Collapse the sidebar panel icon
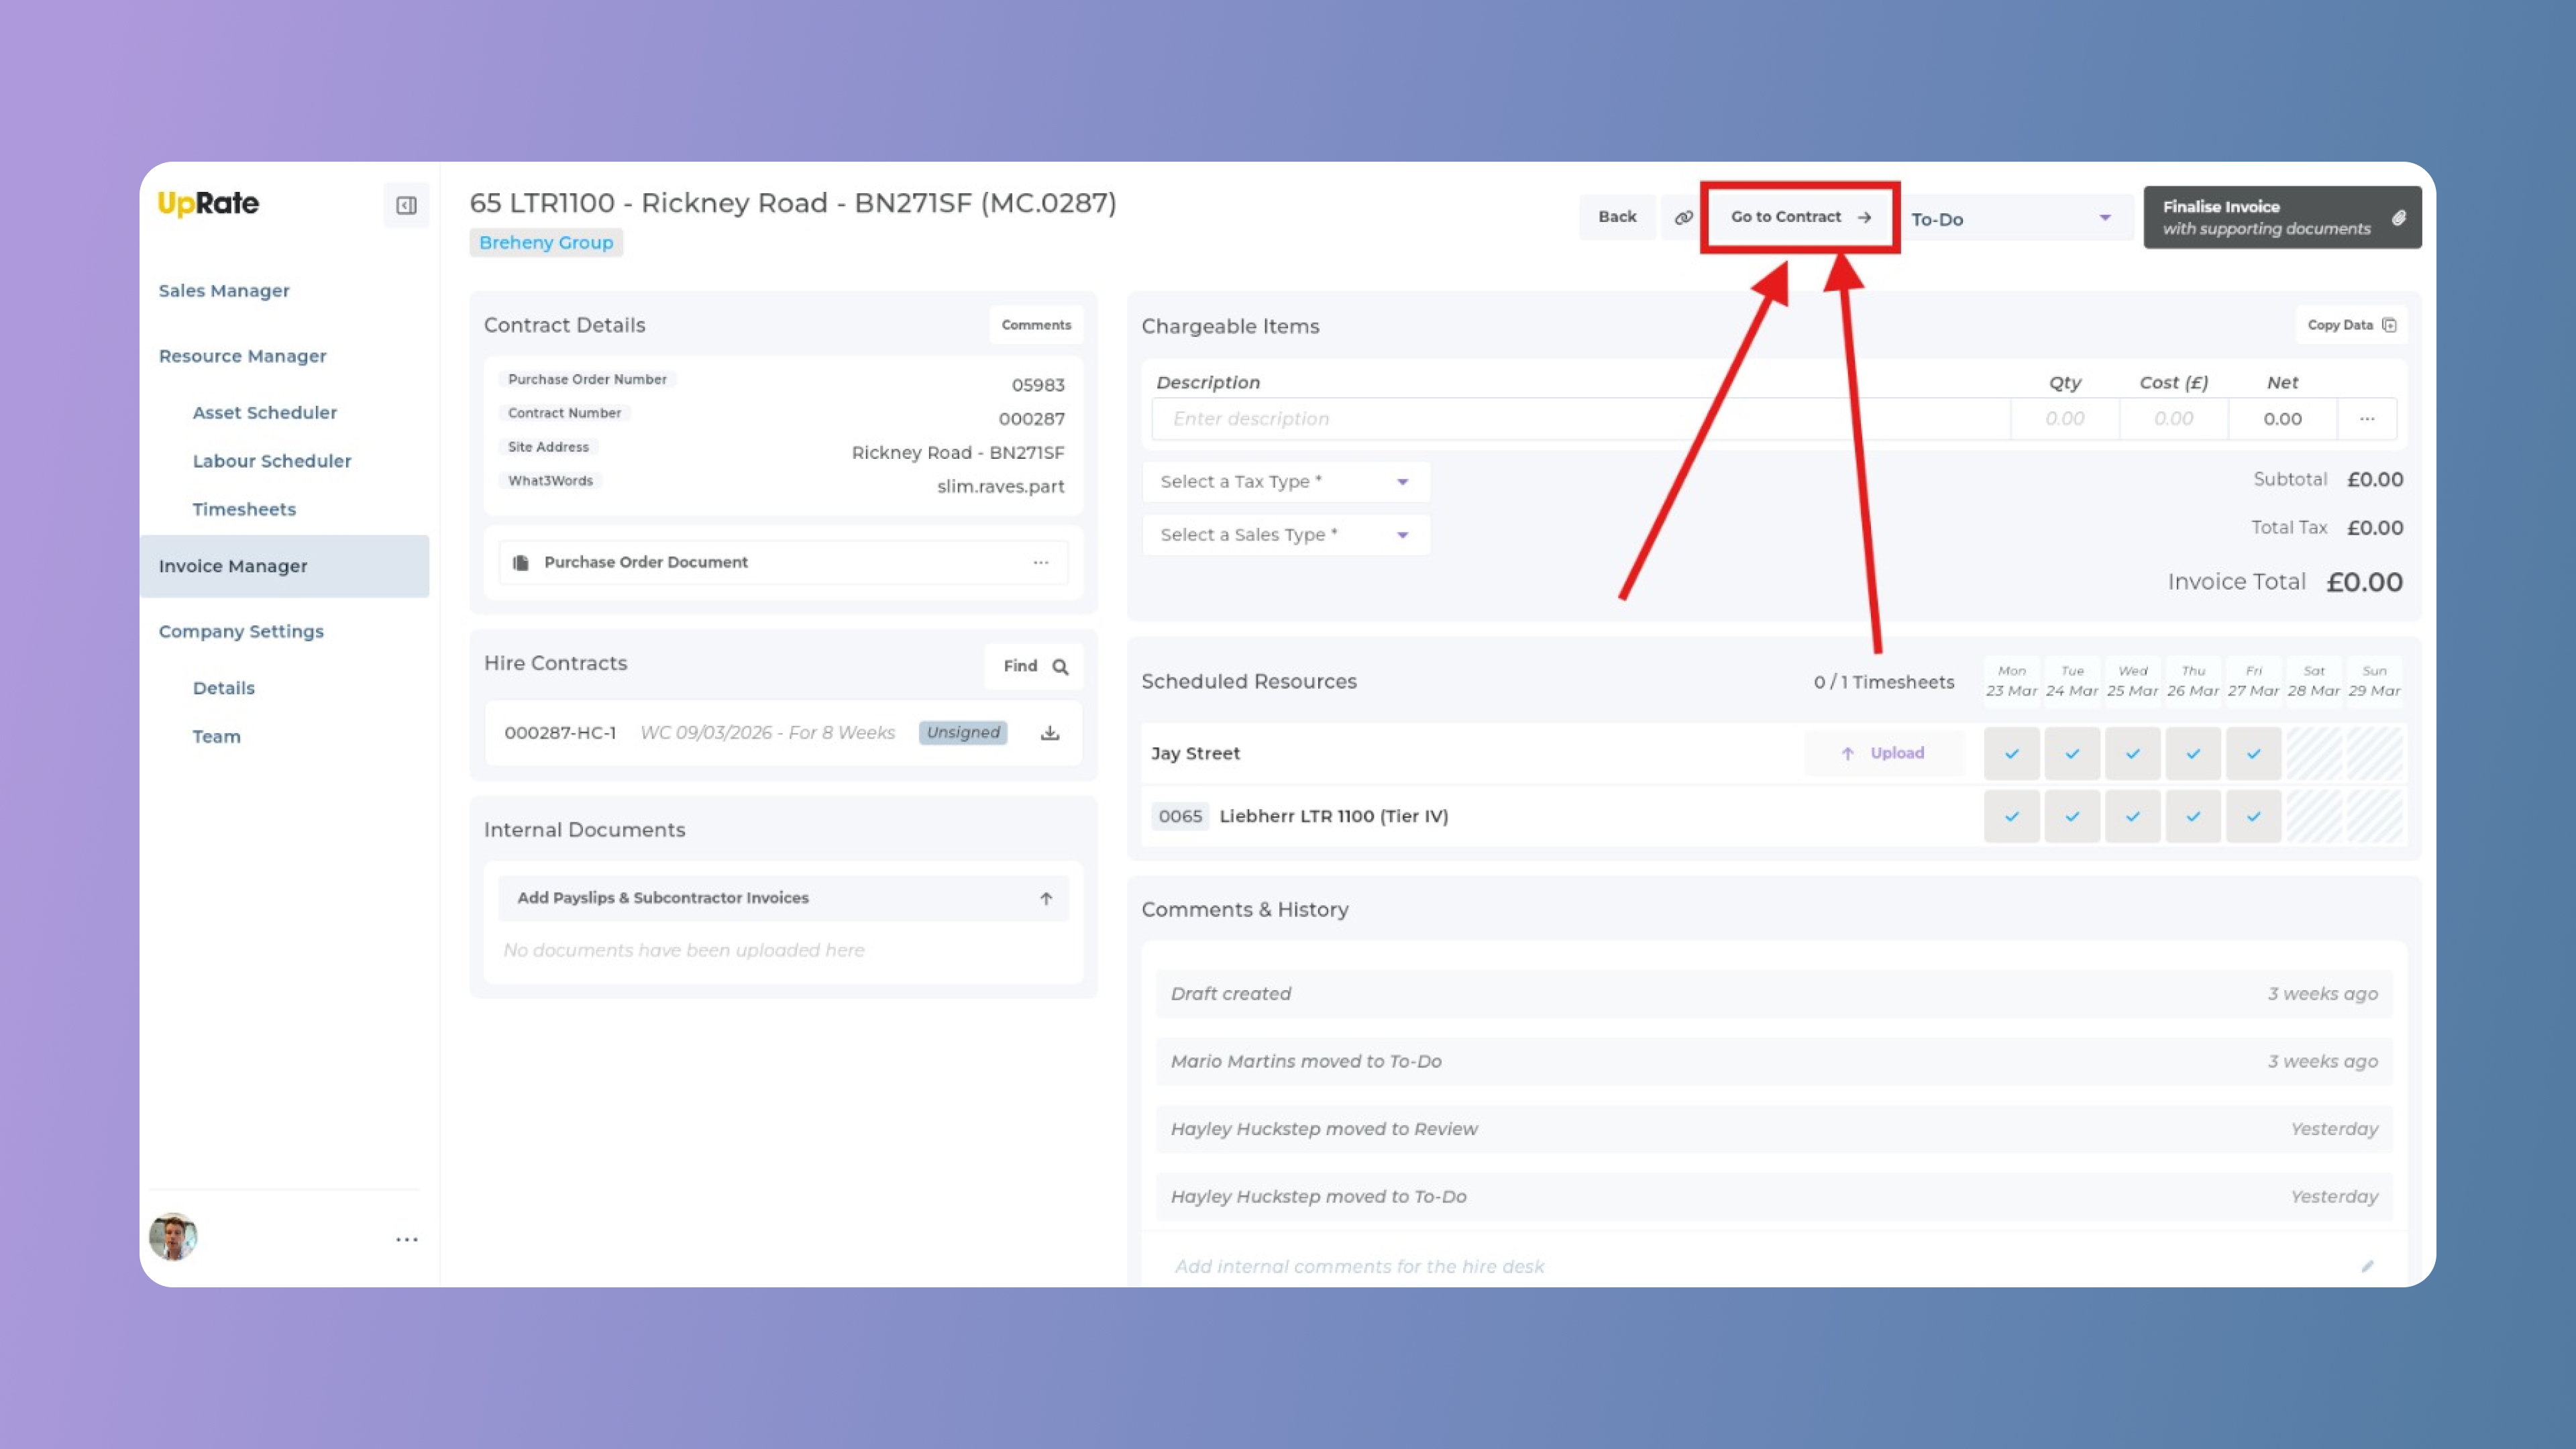 pos(406,205)
